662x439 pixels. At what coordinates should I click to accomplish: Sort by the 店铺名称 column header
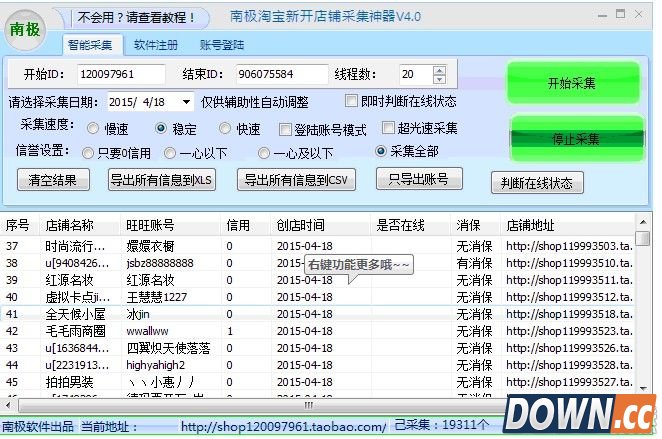tap(80, 225)
